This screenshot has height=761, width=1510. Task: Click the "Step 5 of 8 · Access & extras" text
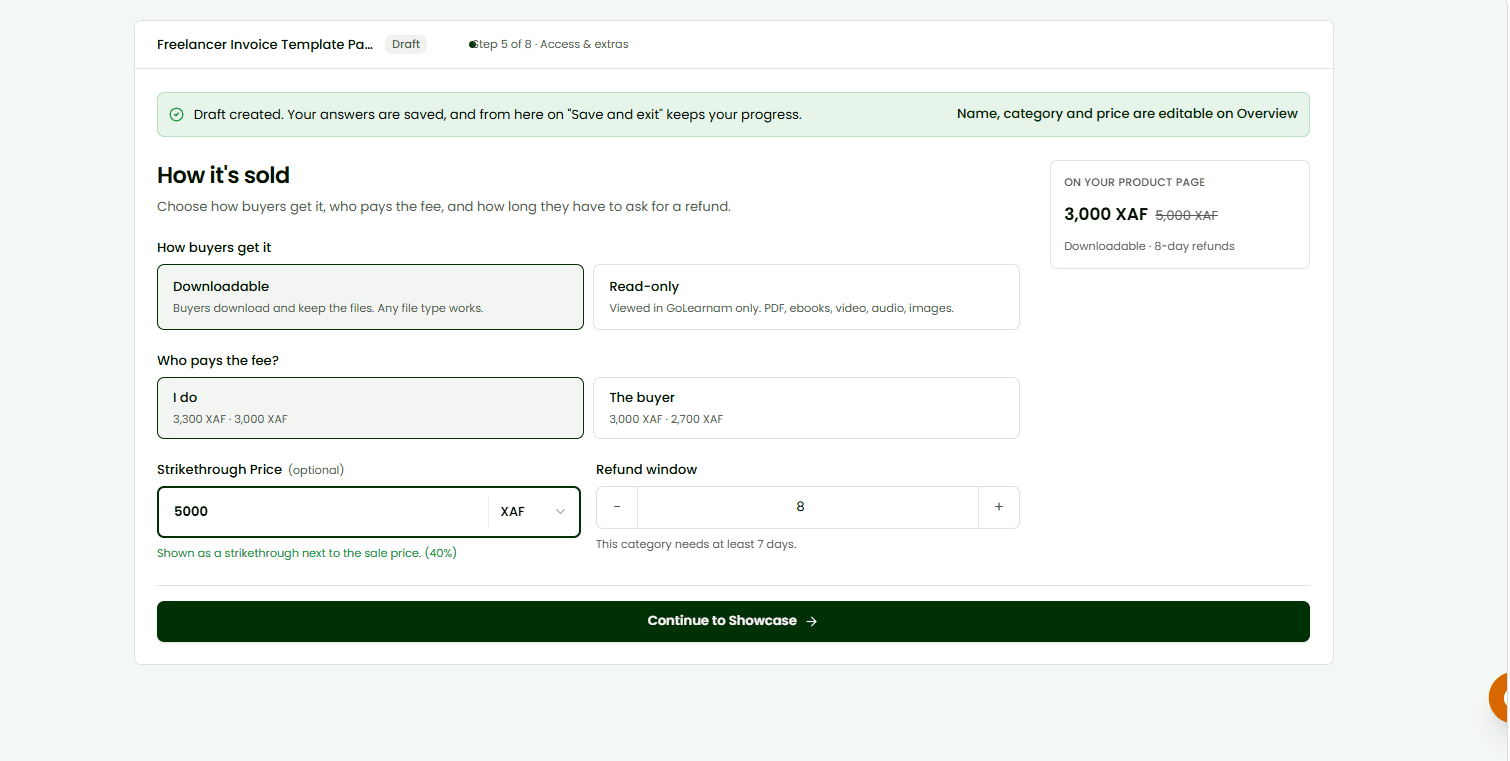(x=551, y=45)
